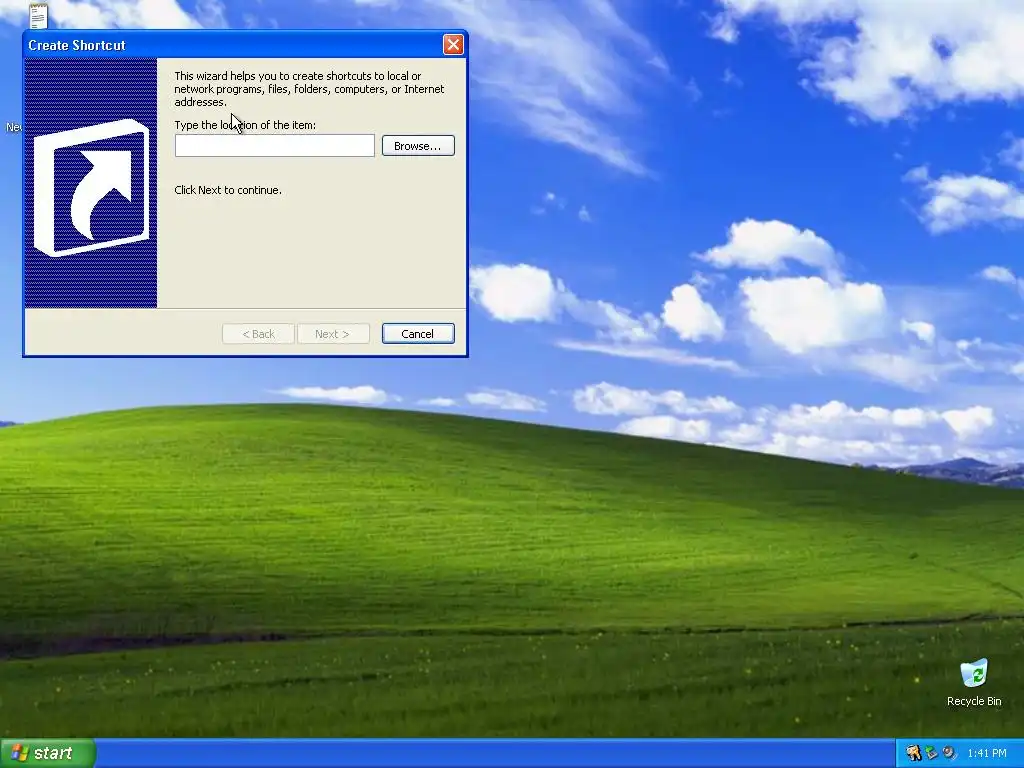Click the keys icon in system tray
This screenshot has height=768, width=1024.
click(x=913, y=753)
